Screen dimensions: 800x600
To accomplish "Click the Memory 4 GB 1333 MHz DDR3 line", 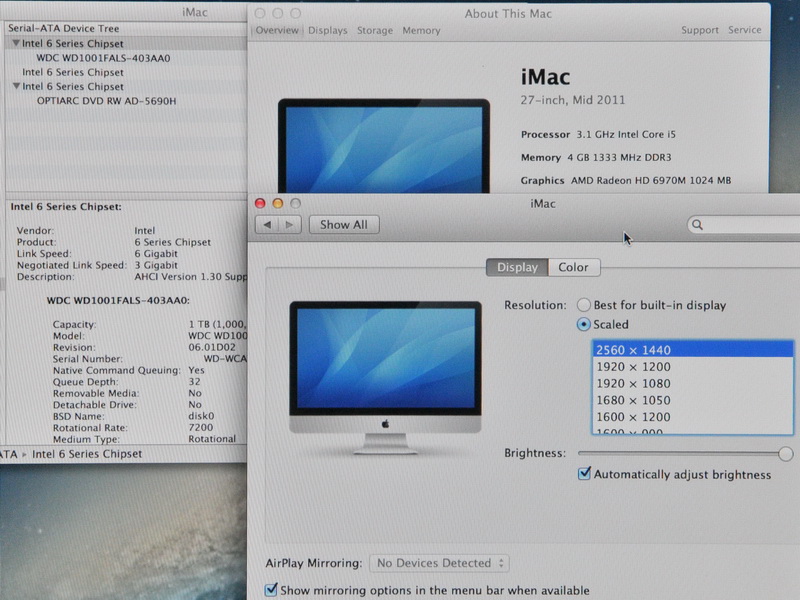I will (x=596, y=158).
